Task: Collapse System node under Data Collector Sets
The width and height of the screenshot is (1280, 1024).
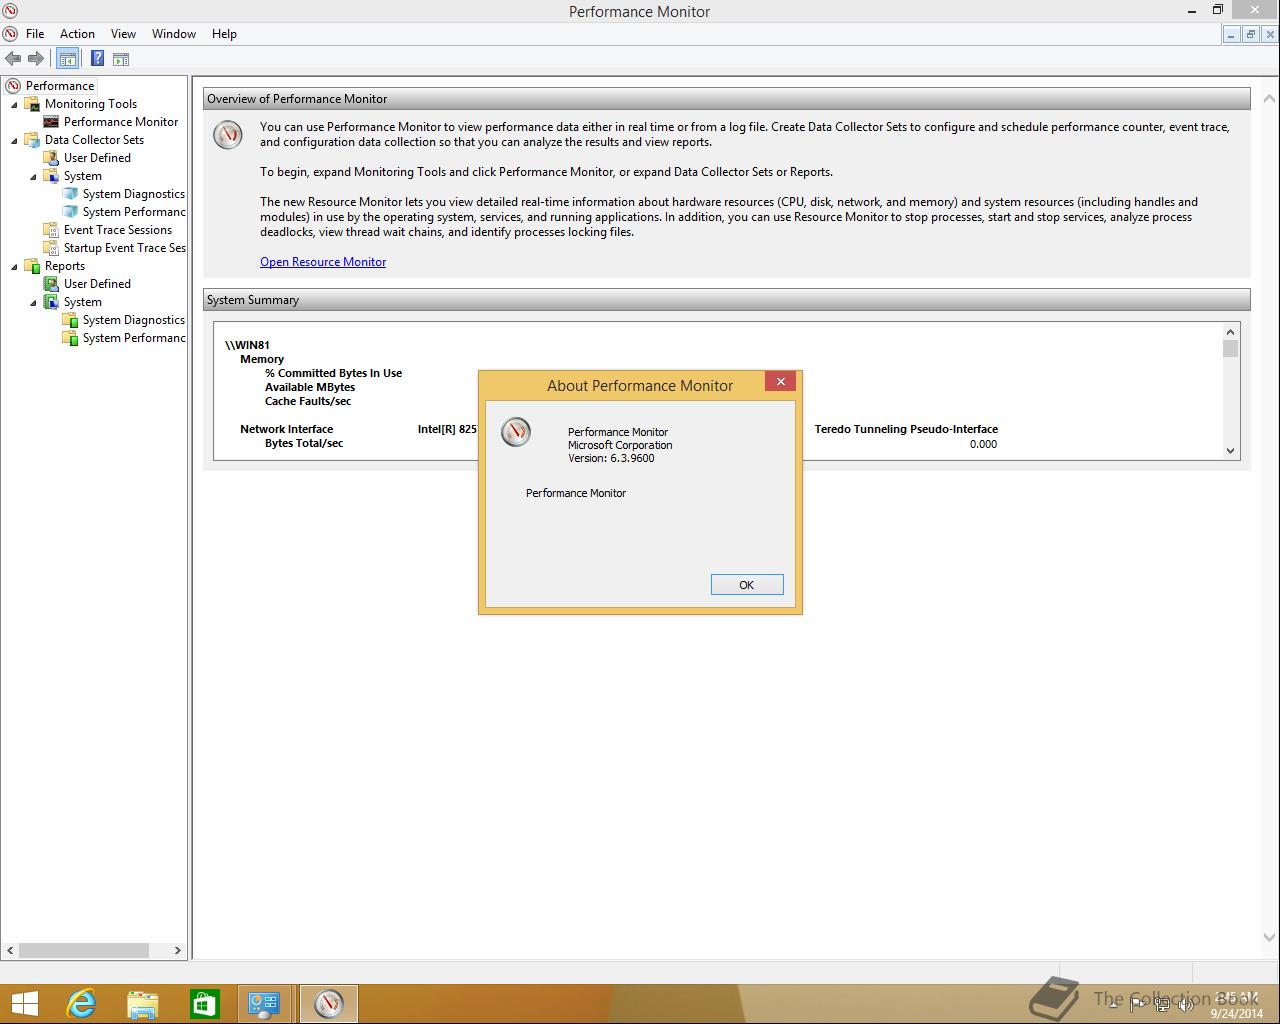Action: tap(33, 176)
